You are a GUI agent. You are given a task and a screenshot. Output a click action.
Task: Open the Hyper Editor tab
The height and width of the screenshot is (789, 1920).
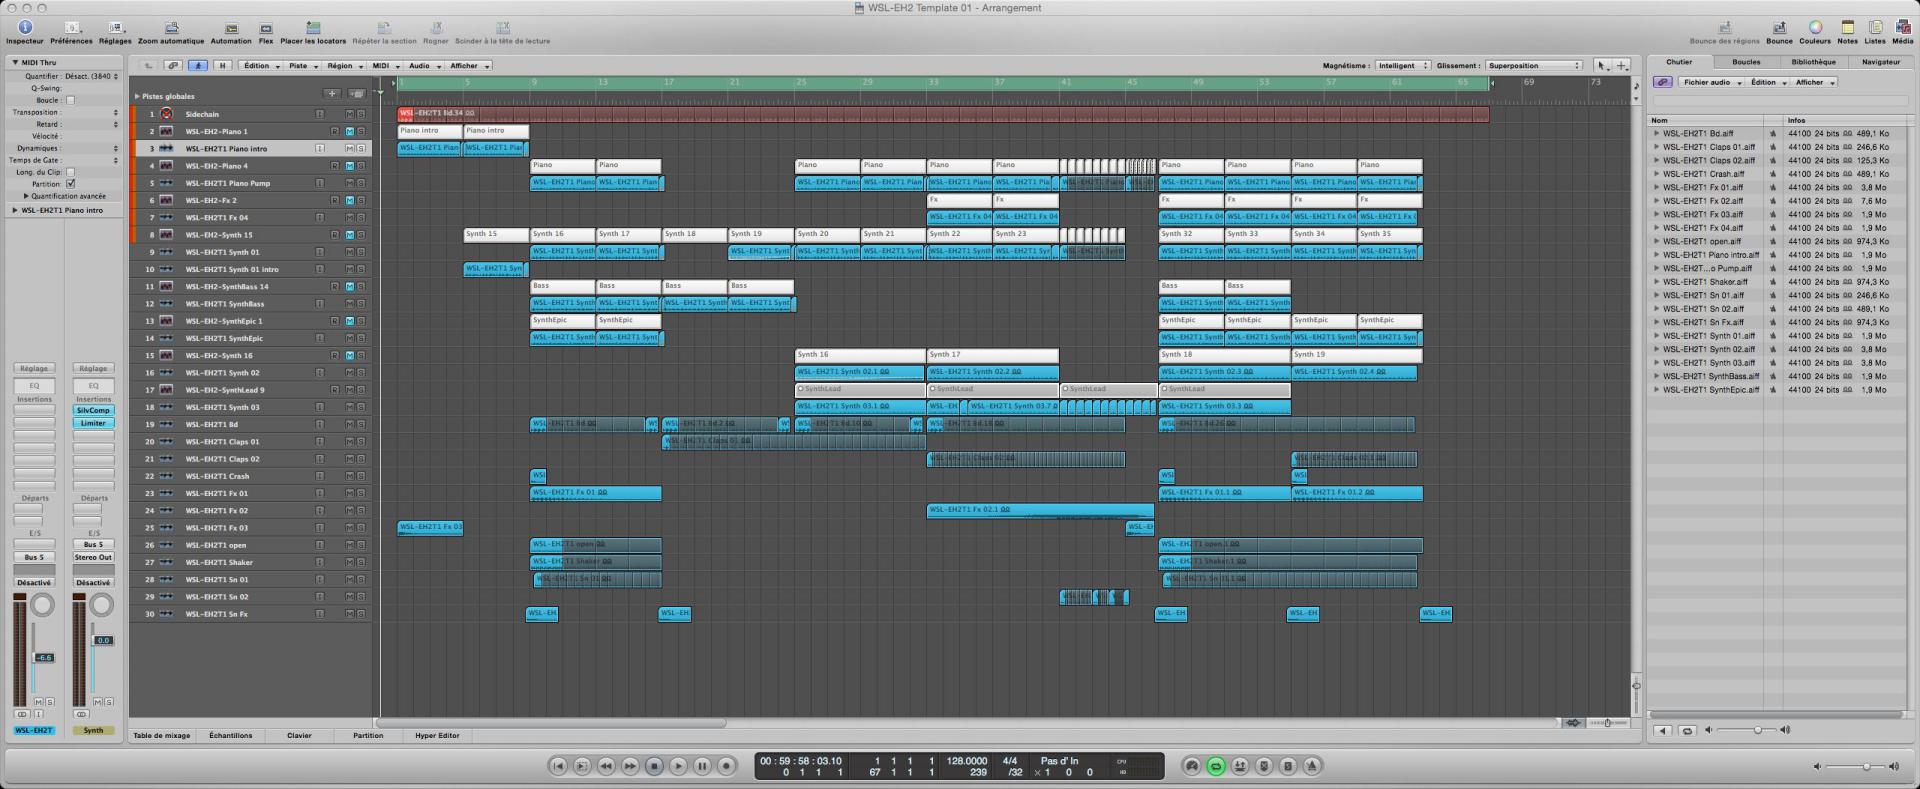pyautogui.click(x=437, y=735)
